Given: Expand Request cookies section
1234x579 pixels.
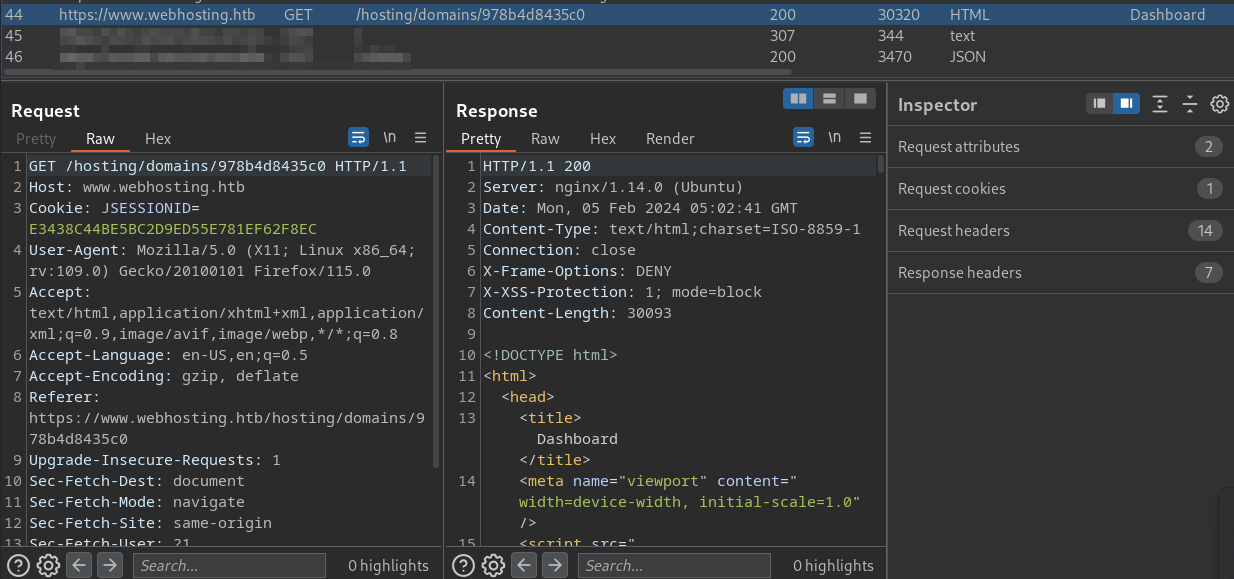Looking at the screenshot, I should pos(1060,189).
